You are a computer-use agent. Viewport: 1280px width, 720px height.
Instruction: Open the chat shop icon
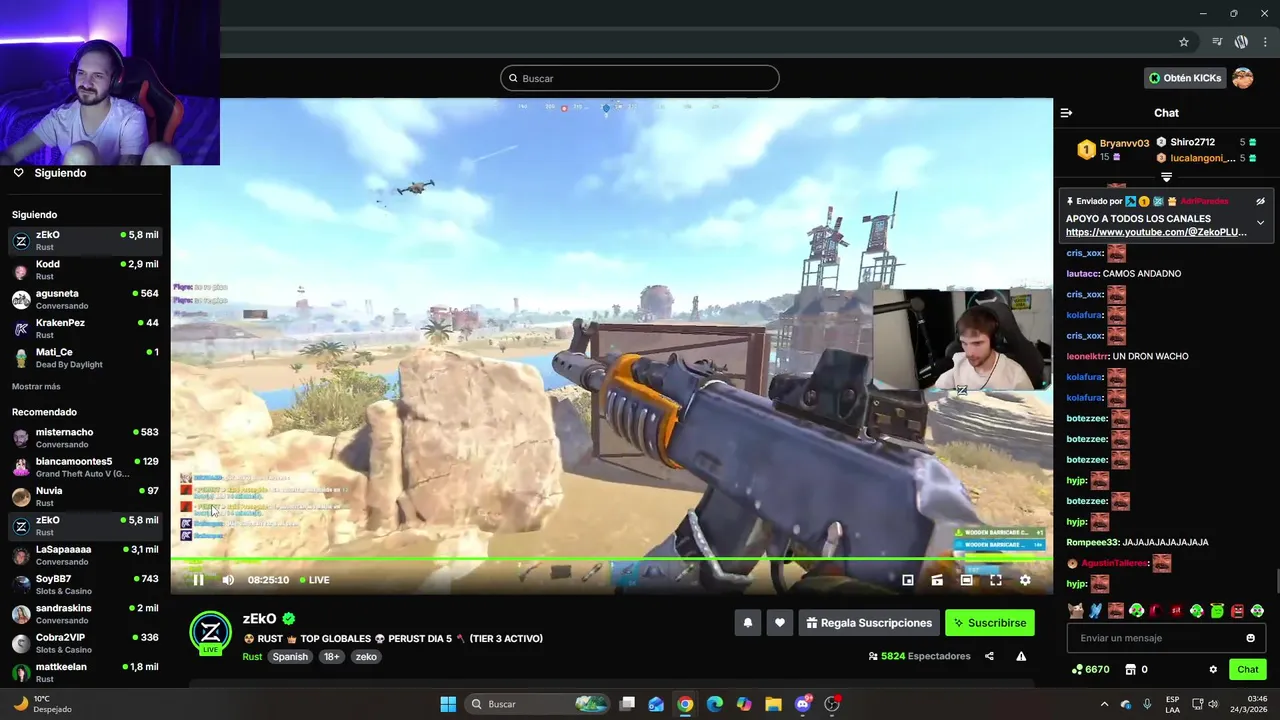point(1130,669)
